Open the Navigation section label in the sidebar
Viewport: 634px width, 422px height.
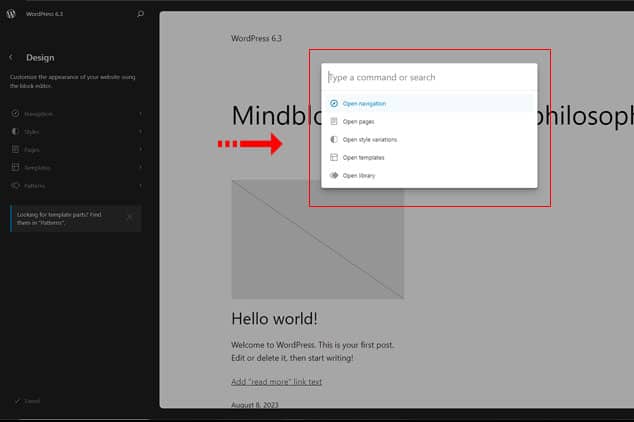[x=38, y=114]
